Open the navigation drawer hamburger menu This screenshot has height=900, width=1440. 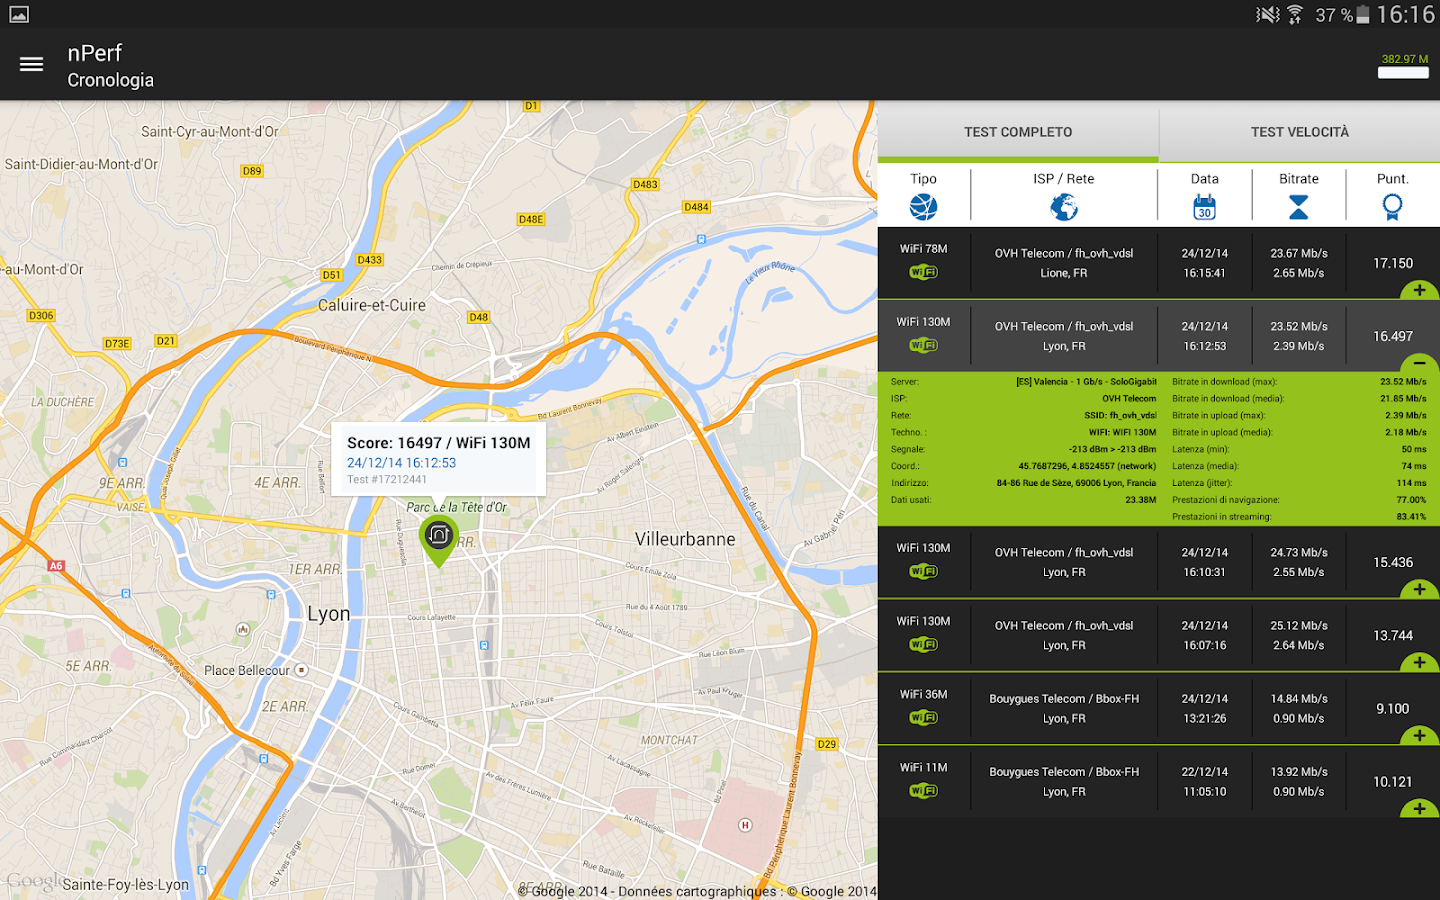[31, 63]
